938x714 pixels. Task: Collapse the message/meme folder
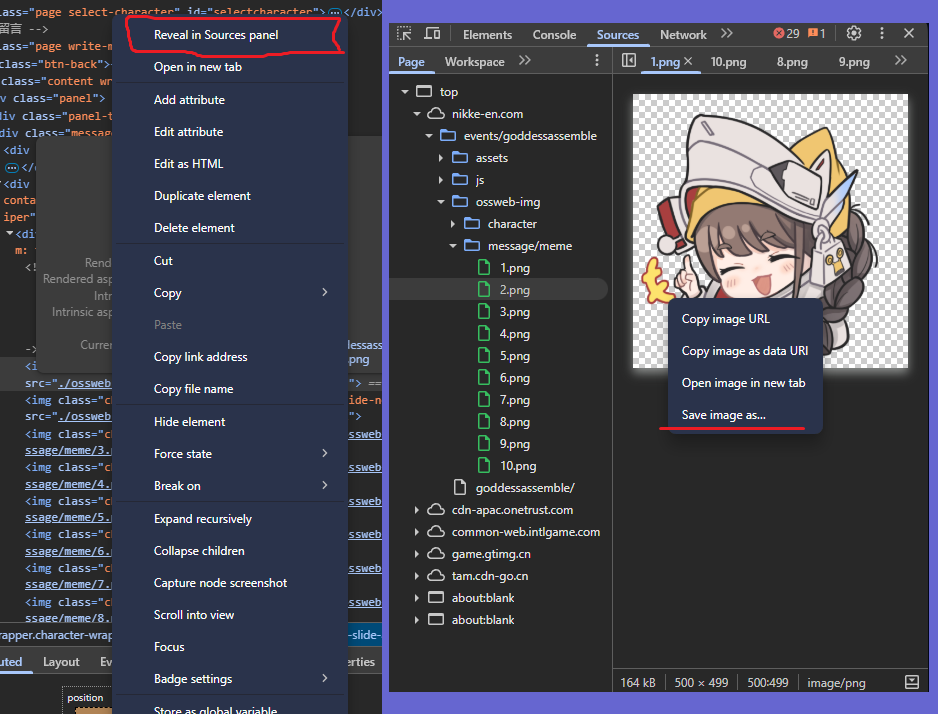(x=453, y=246)
